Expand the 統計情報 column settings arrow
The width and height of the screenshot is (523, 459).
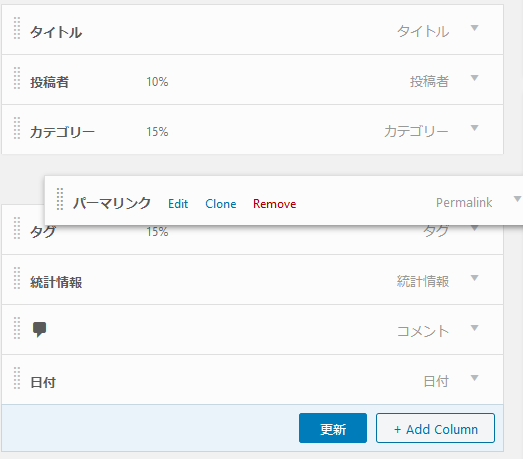[474, 278]
